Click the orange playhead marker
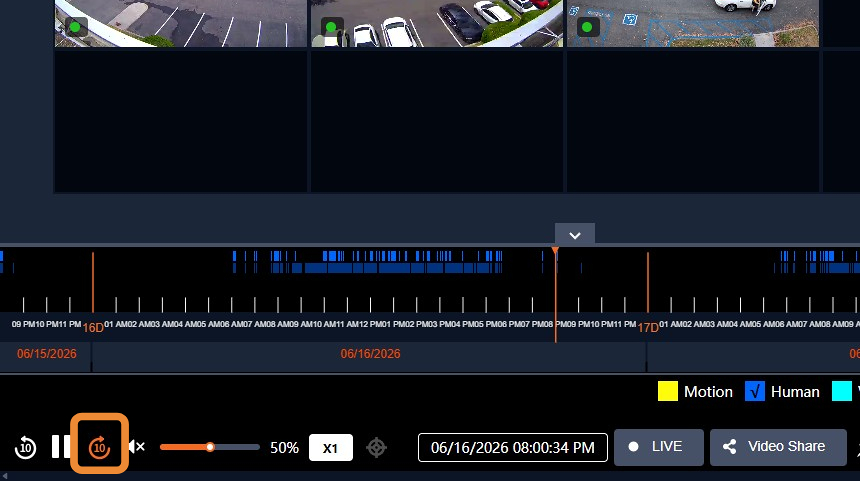The height and width of the screenshot is (481, 860). [555, 251]
